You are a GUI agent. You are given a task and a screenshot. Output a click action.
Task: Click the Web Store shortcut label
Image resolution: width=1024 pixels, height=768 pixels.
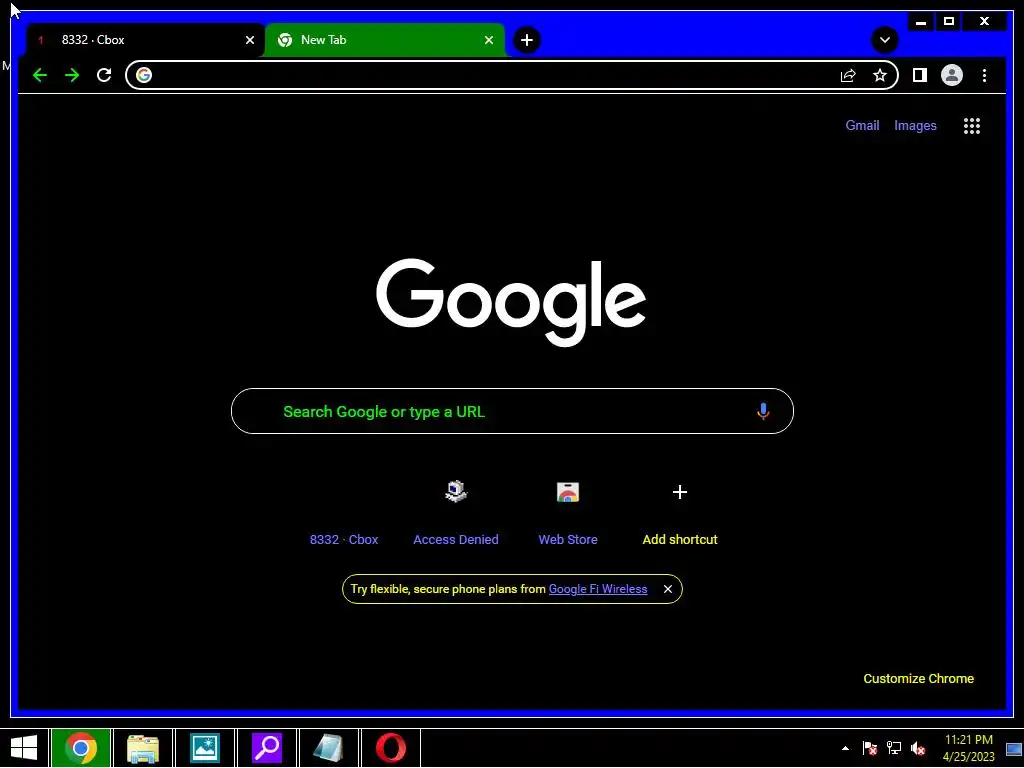568,539
